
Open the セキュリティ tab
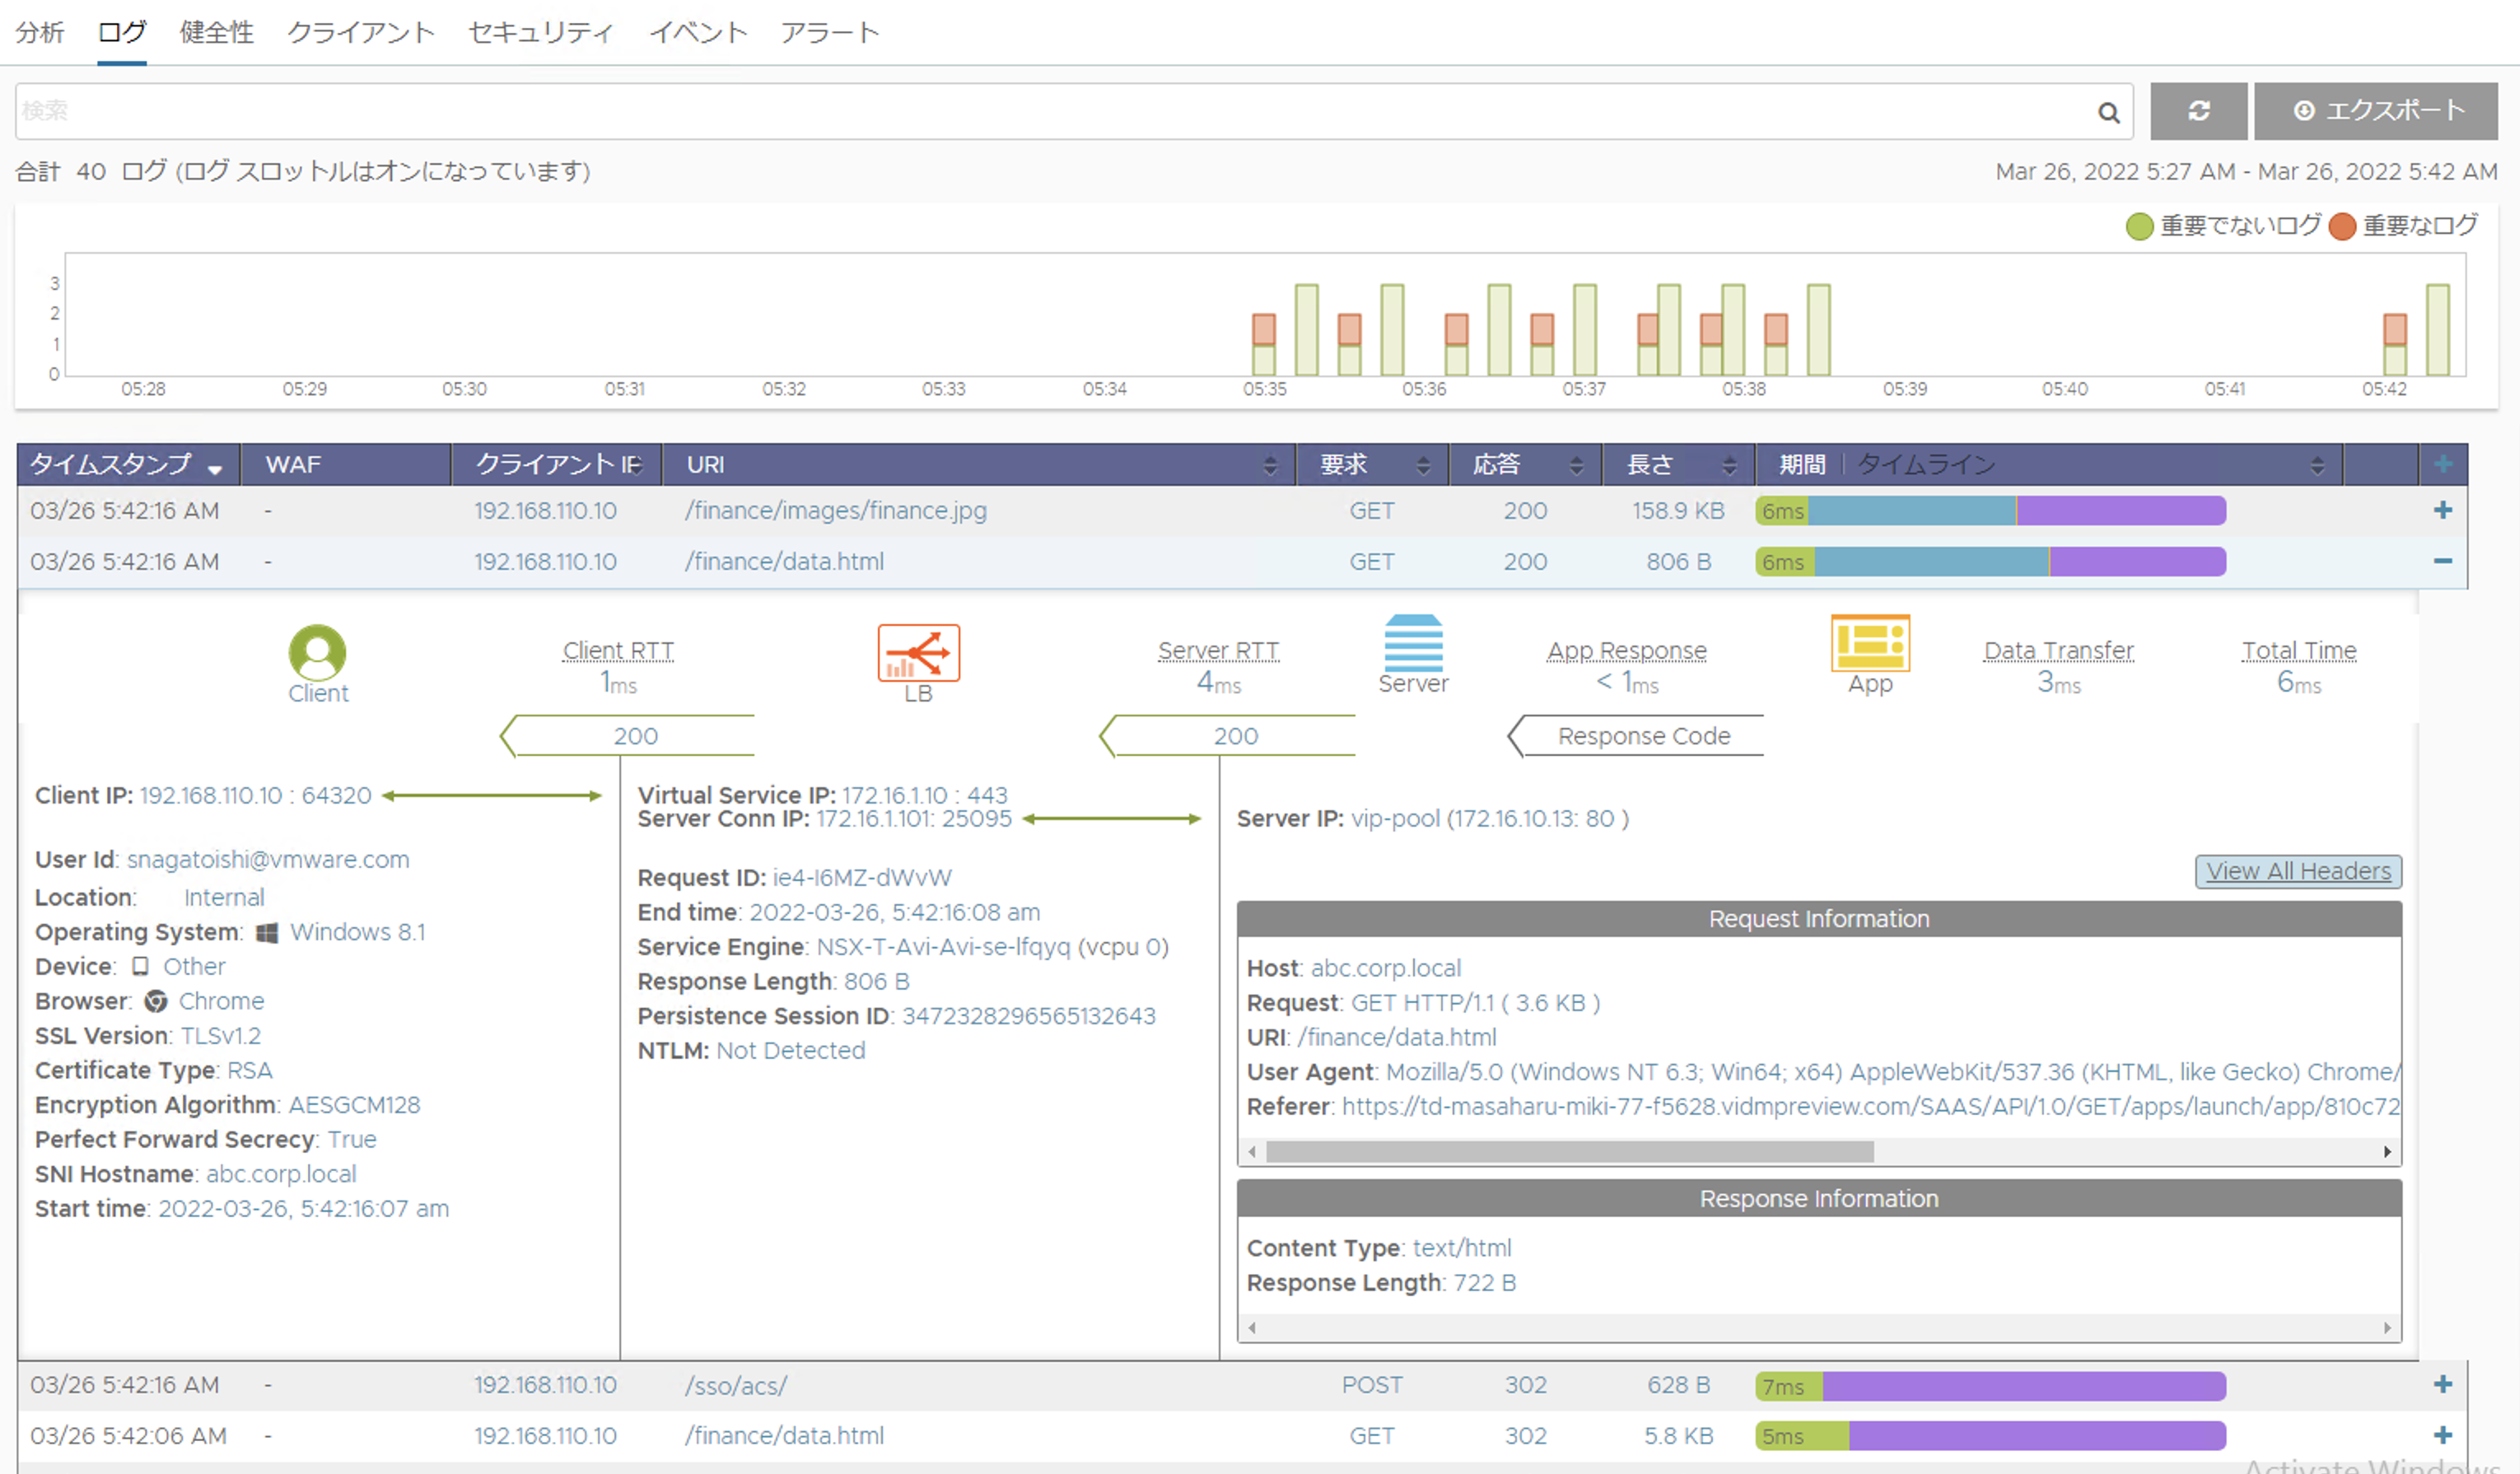click(x=540, y=32)
